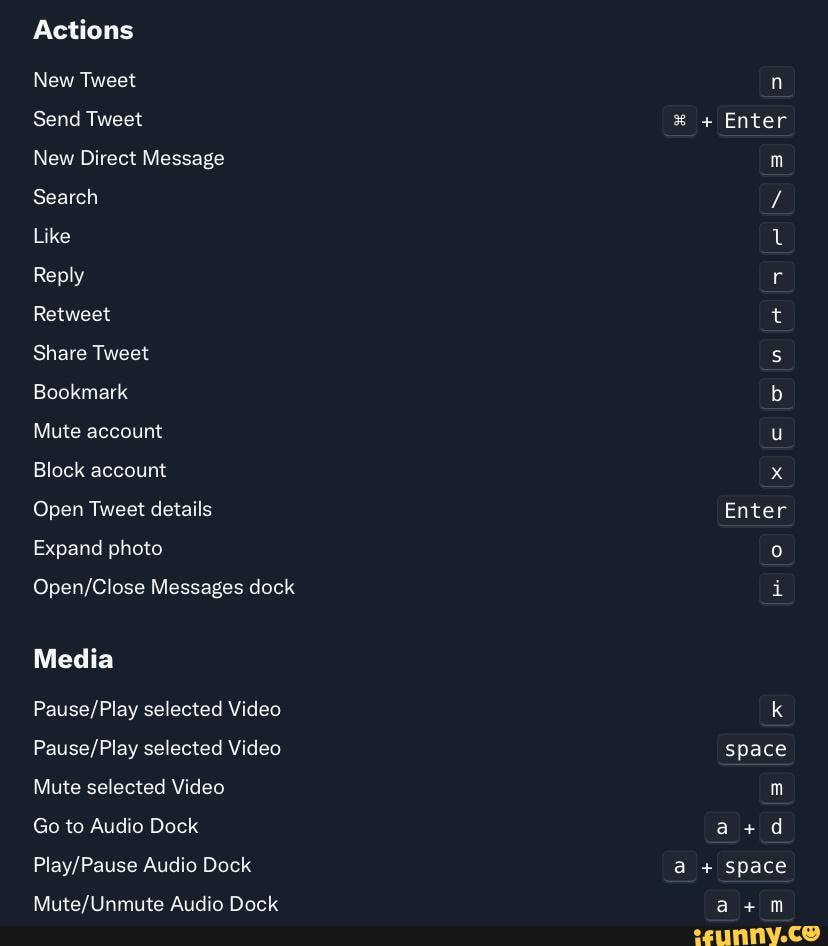828x946 pixels.
Task: Click the 'k' key badge under Media
Action: point(776,711)
